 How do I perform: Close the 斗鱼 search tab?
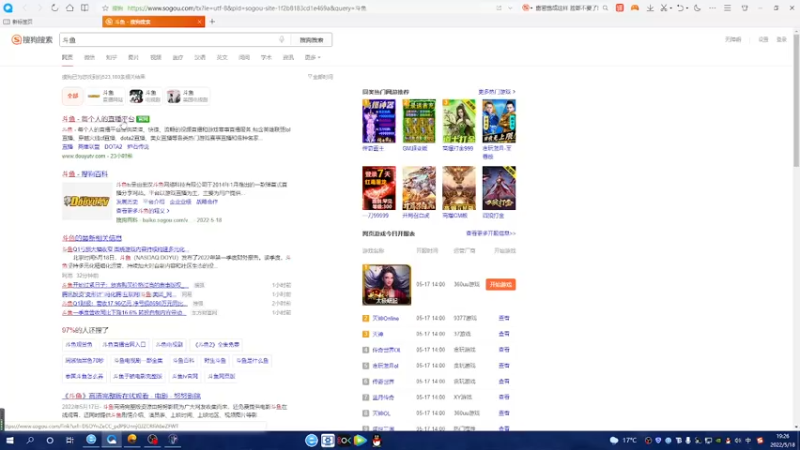[199, 21]
